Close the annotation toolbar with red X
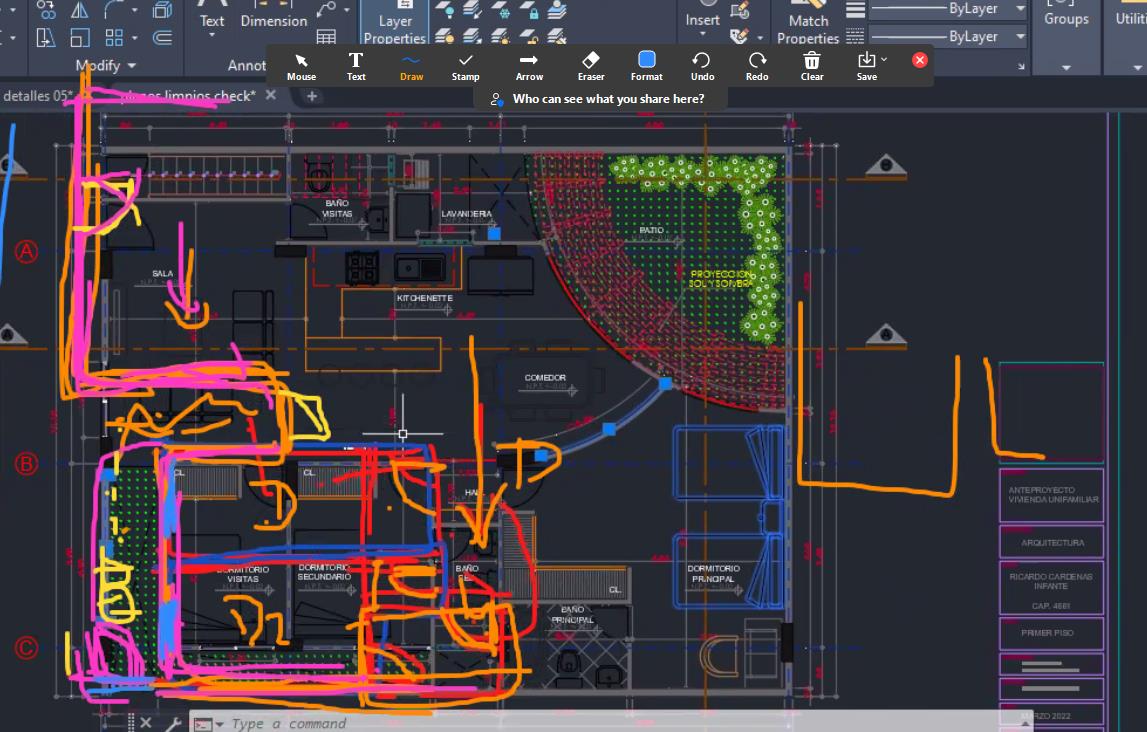Screen dimensions: 1147x732 pyautogui.click(x=920, y=60)
